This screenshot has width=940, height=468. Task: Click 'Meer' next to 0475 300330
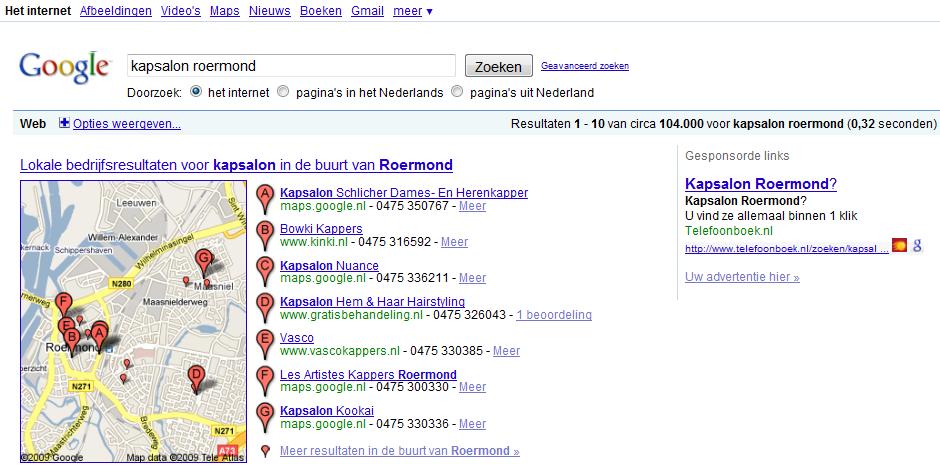[472, 387]
